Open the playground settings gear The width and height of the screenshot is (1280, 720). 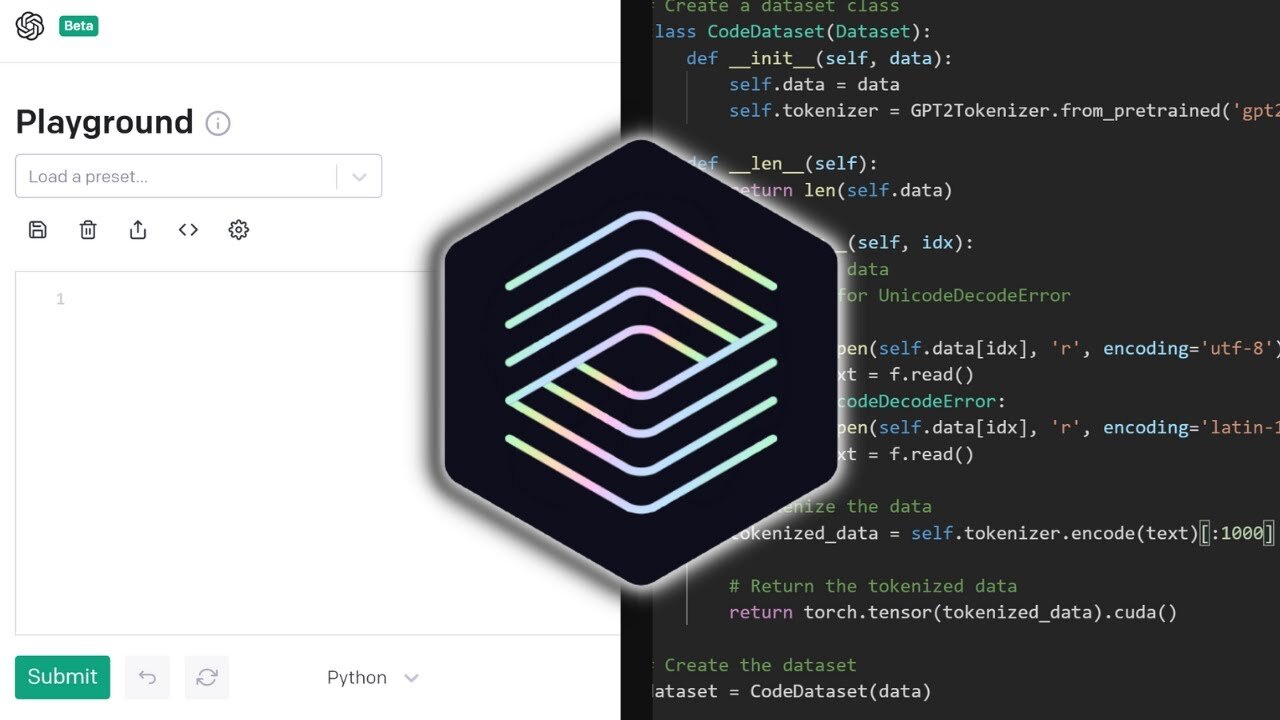238,229
